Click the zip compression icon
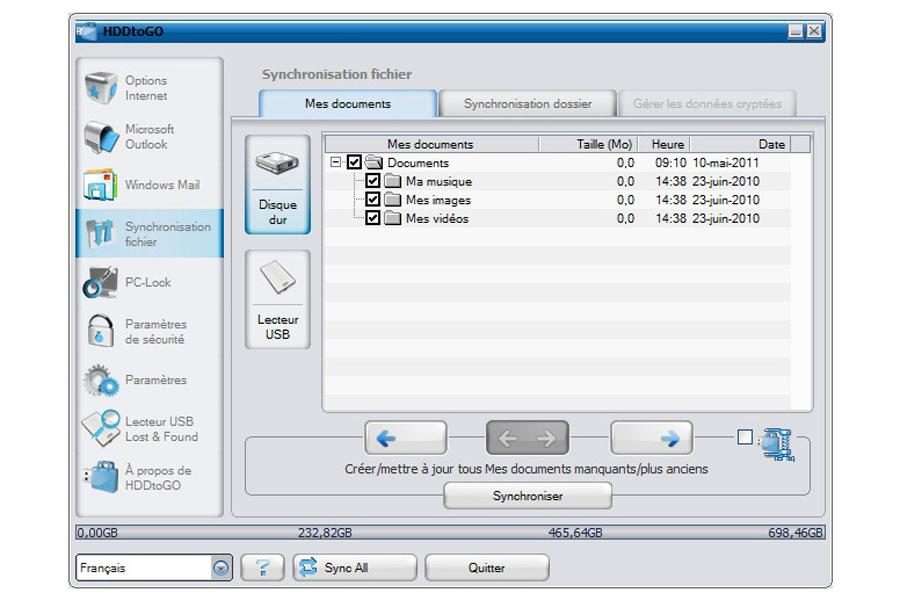Viewport: 900px width, 600px height. (x=778, y=444)
